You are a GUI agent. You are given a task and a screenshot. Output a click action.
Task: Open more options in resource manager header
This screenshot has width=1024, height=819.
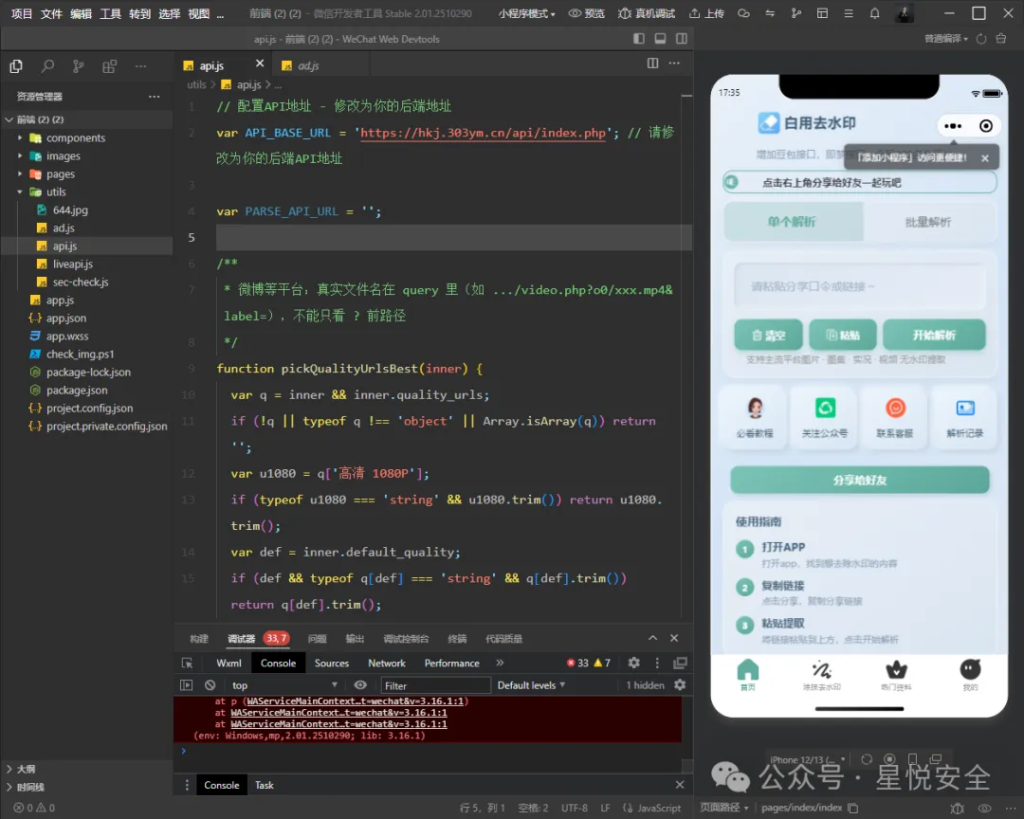154,97
